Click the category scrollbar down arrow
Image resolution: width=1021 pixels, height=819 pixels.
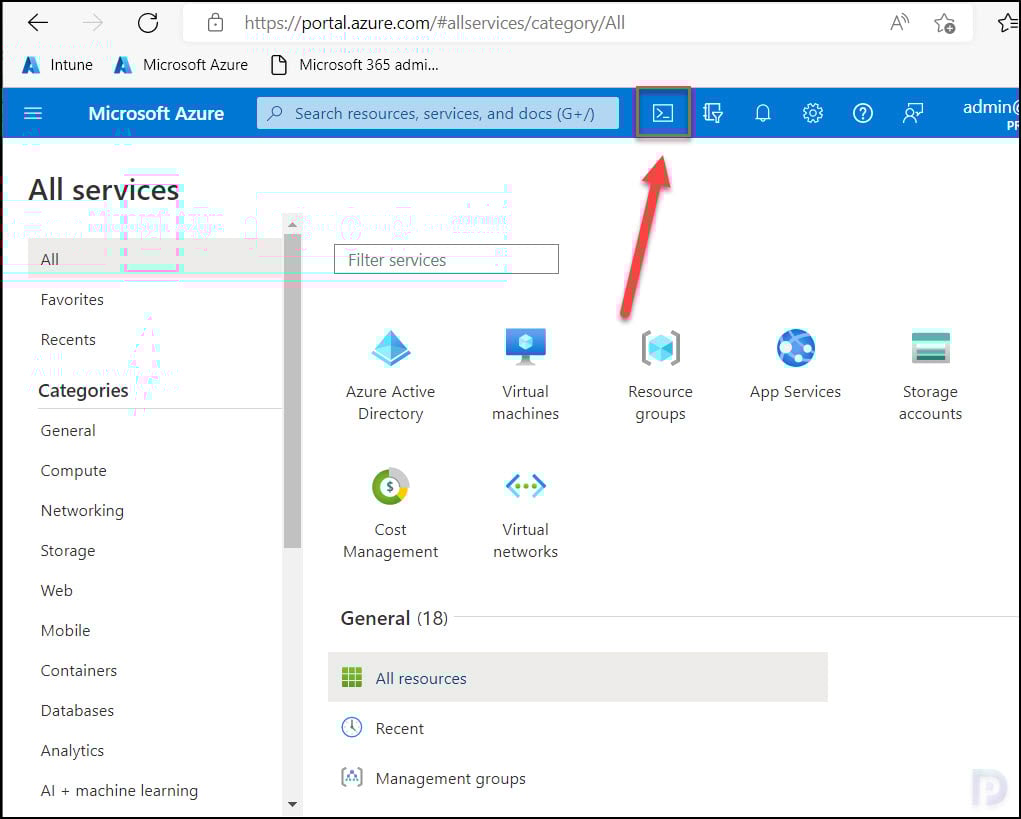(292, 805)
